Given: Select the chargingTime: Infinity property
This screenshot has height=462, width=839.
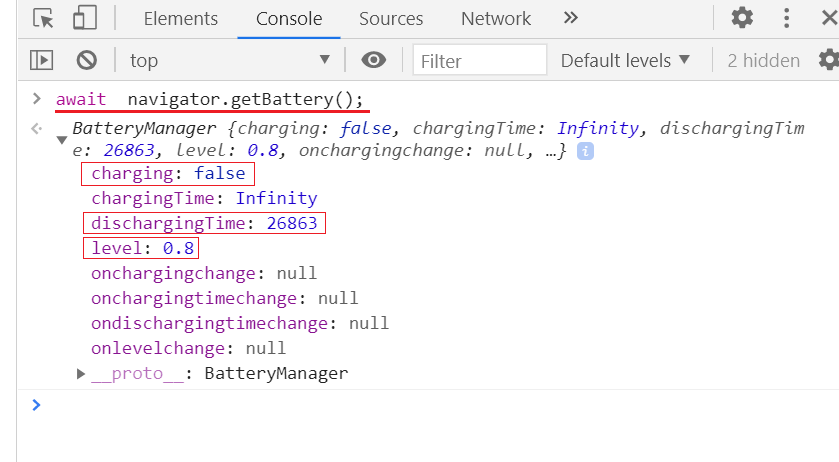Looking at the screenshot, I should (x=204, y=199).
